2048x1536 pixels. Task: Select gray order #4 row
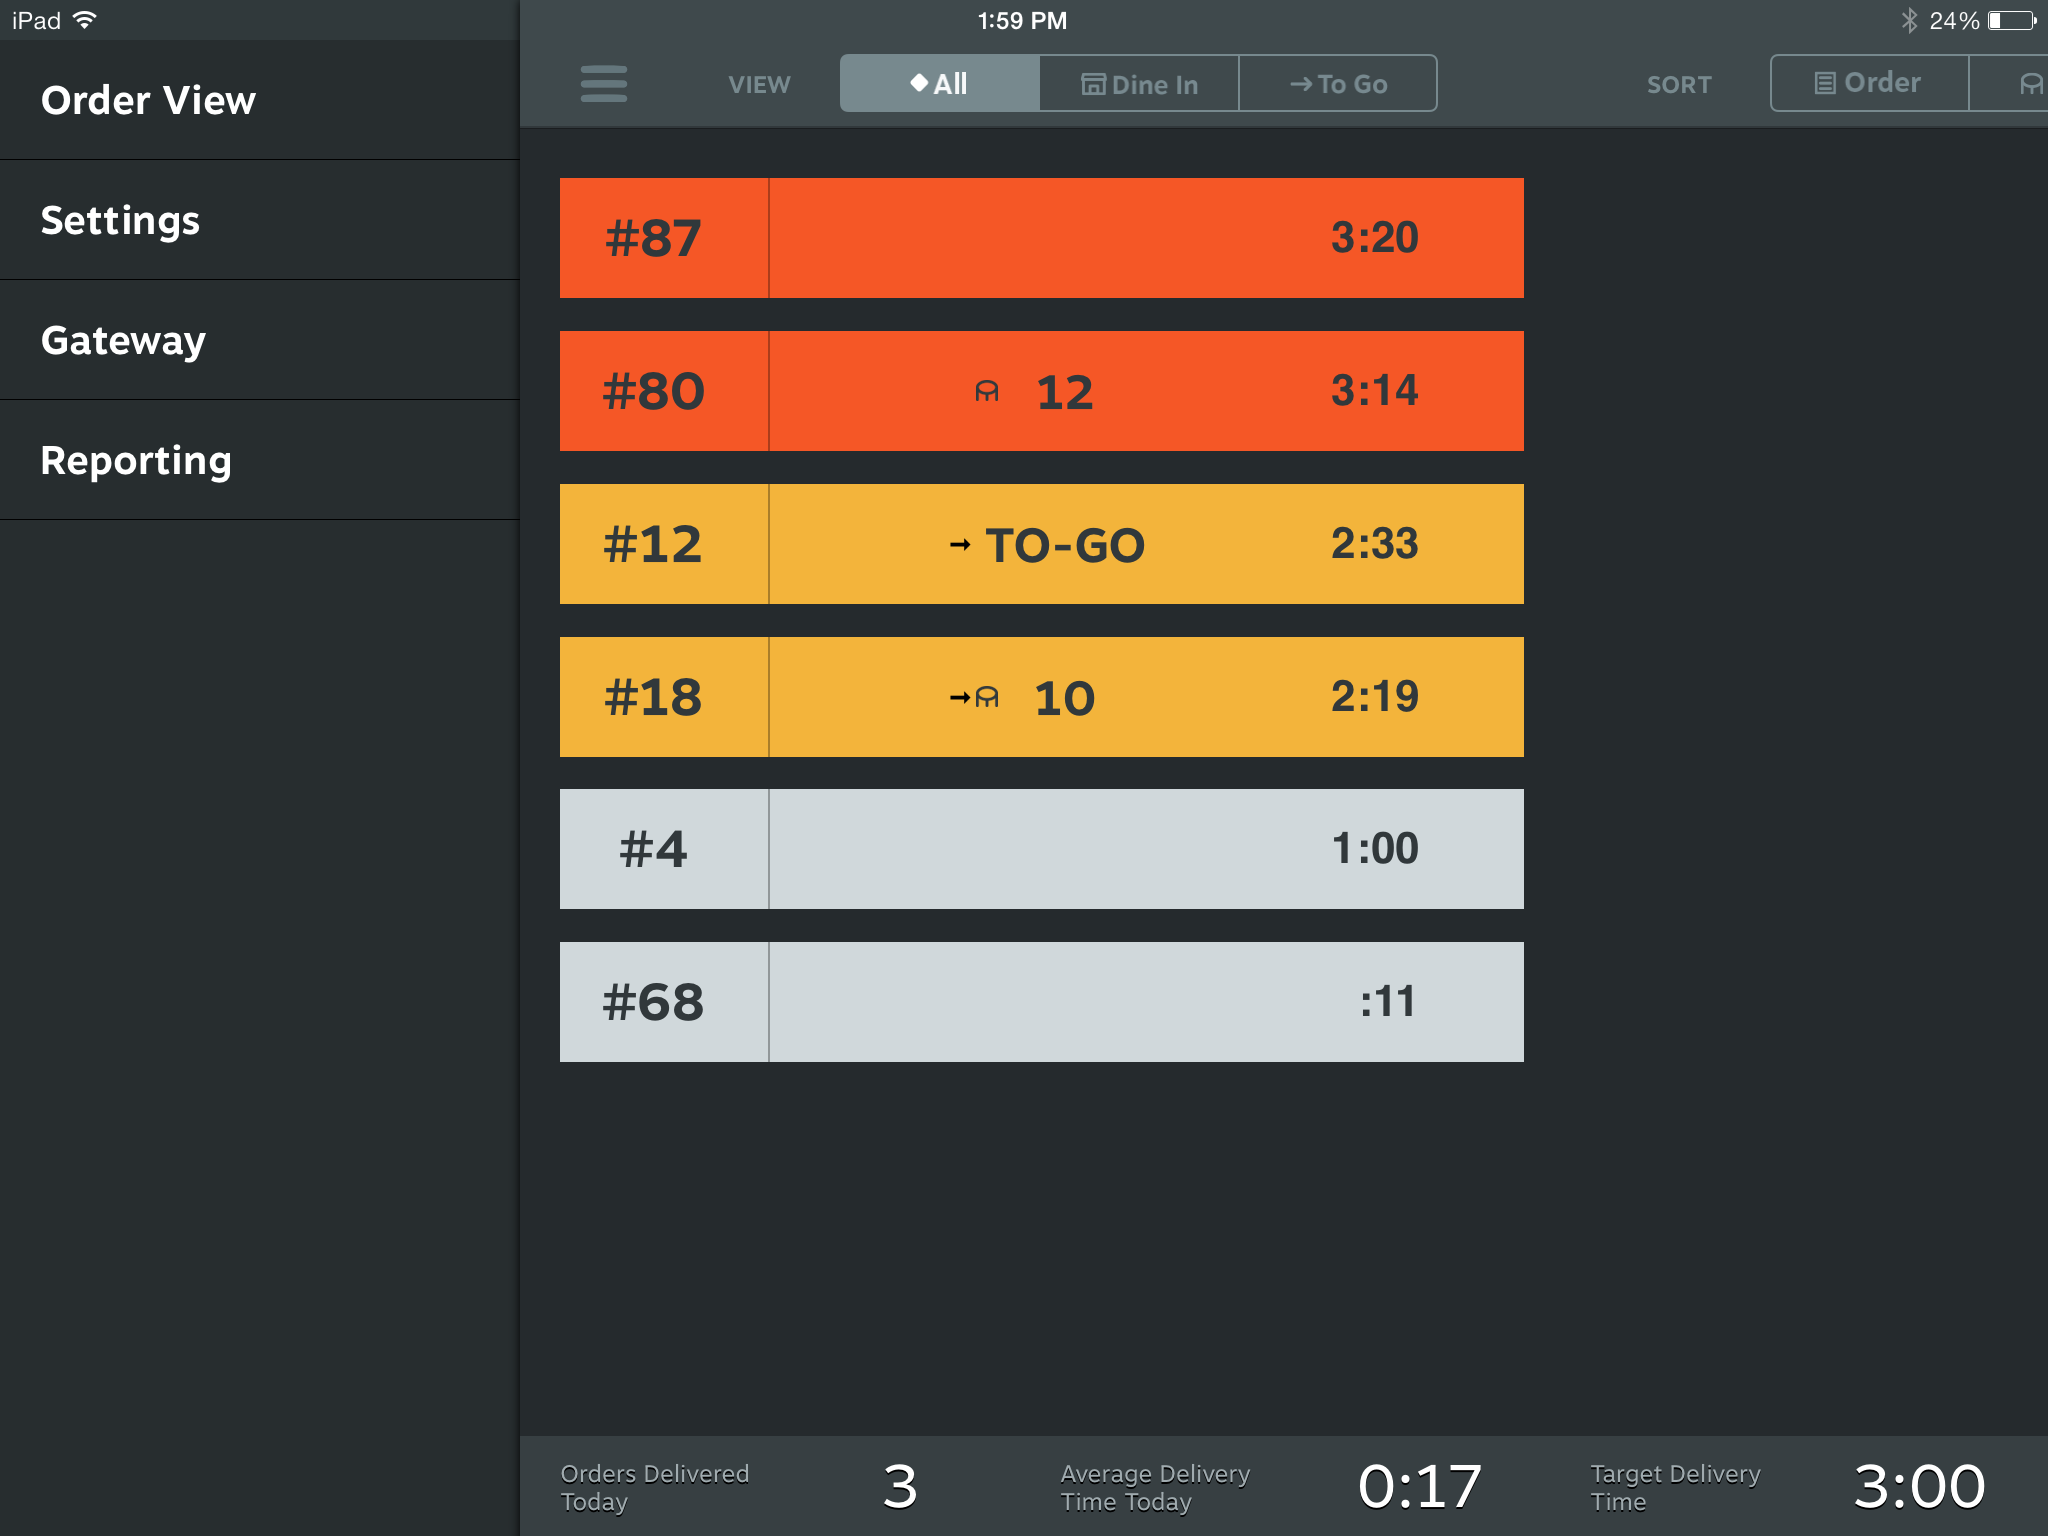click(1041, 849)
